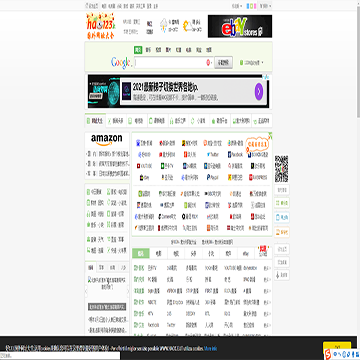The image size is (360, 360).
Task: Select the eBay tab in the lower section
Action: (246, 254)
